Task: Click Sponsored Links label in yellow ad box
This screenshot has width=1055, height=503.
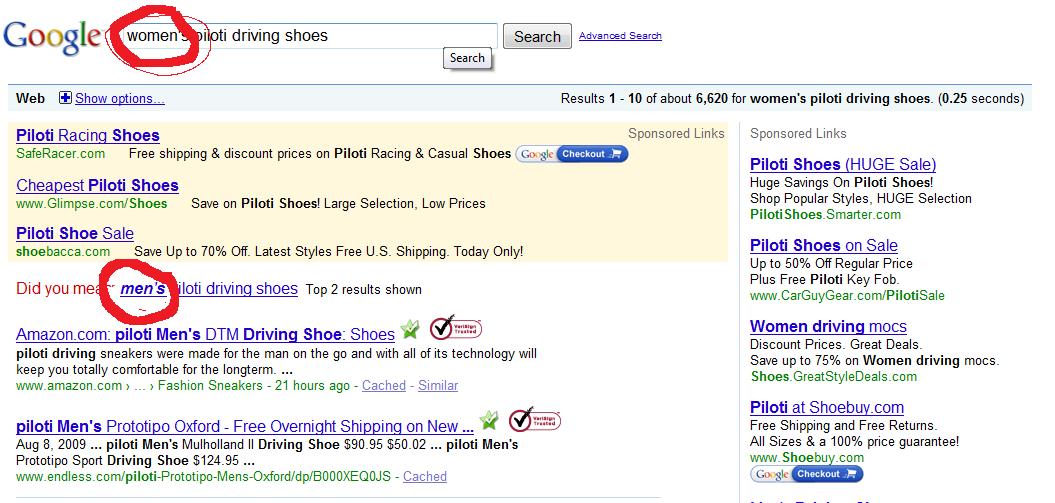Action: tap(676, 133)
